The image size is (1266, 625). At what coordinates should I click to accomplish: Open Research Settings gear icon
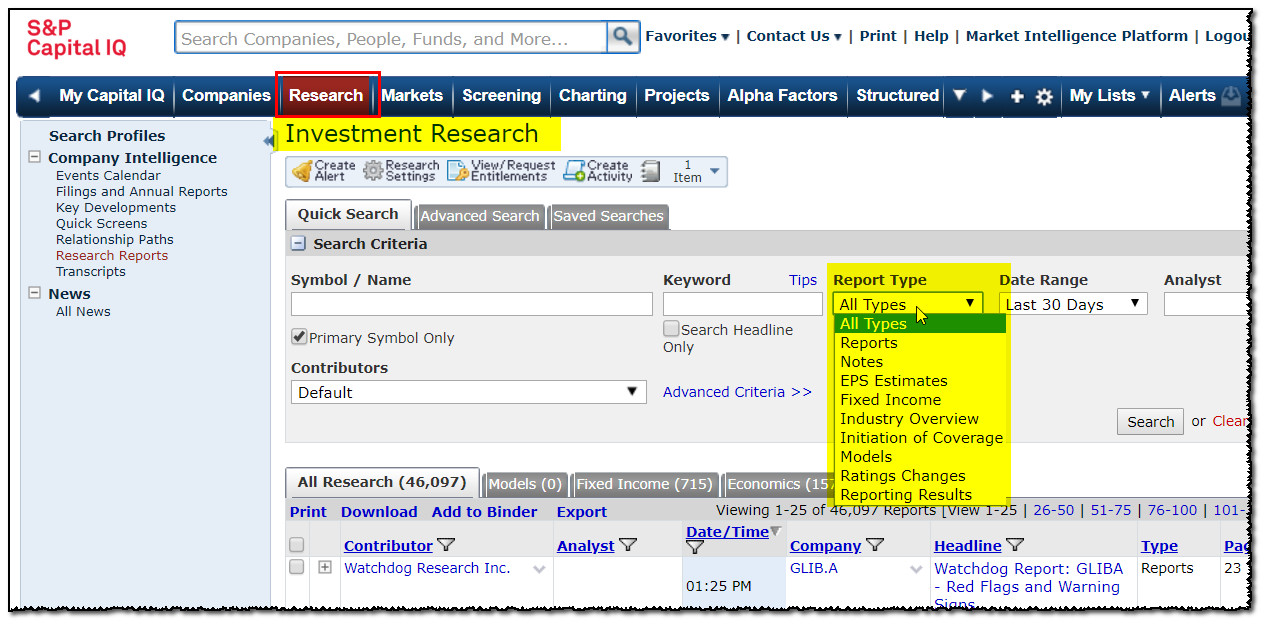pos(373,172)
